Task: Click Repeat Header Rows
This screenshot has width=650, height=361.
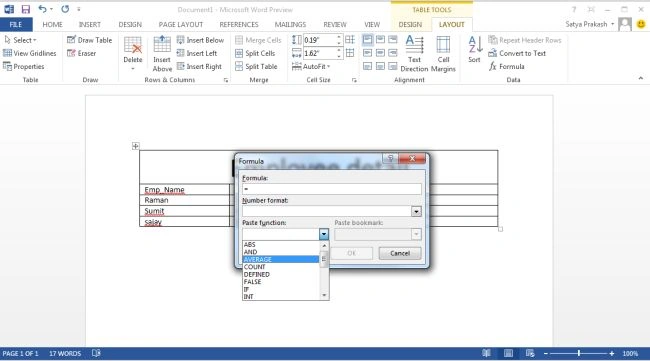Action: click(x=525, y=40)
